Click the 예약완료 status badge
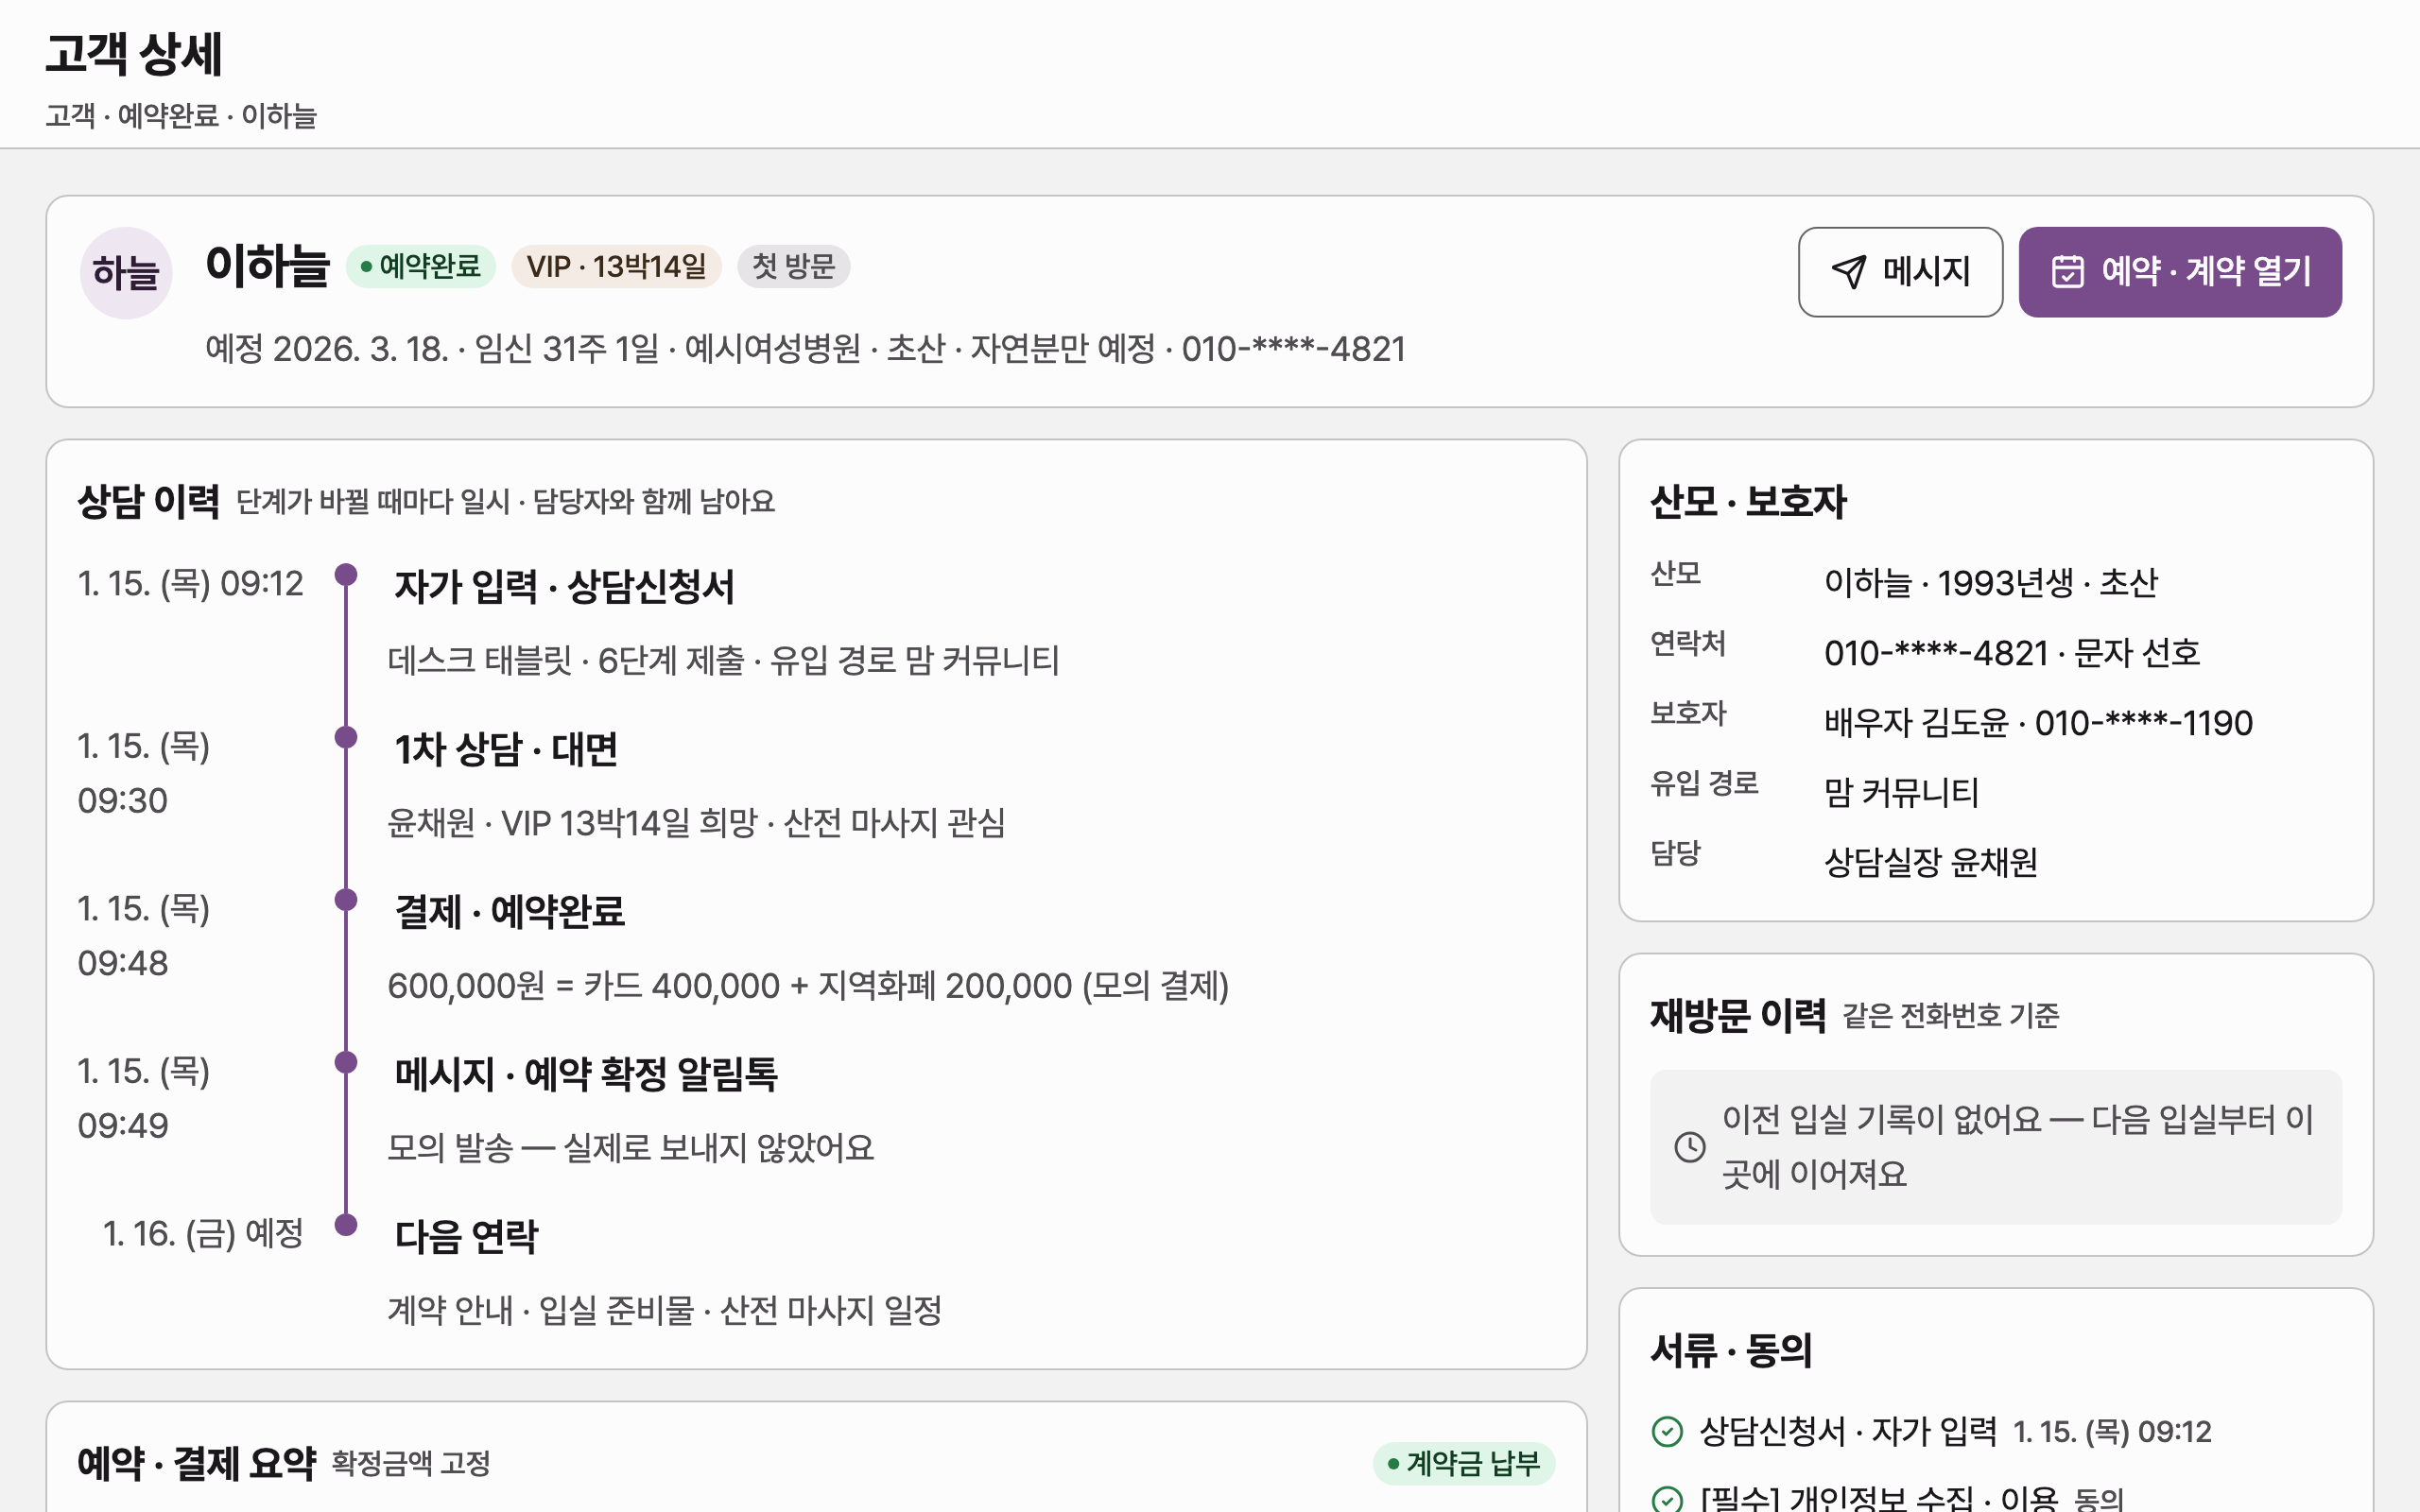The height and width of the screenshot is (1512, 2420). (x=421, y=266)
